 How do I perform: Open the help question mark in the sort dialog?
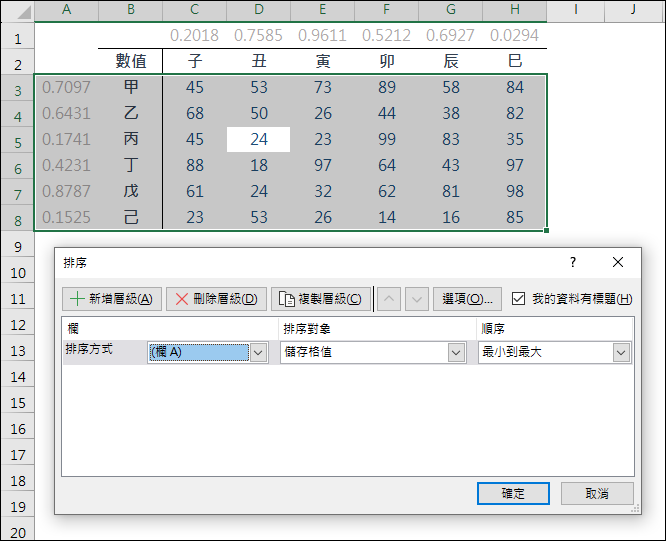(x=573, y=262)
